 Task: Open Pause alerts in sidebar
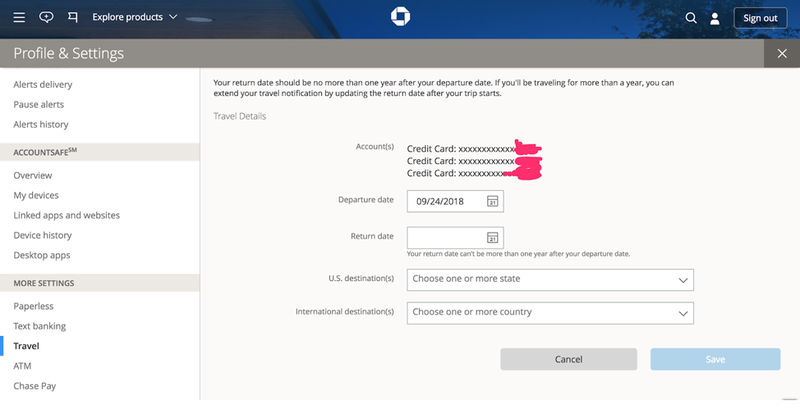tap(39, 104)
